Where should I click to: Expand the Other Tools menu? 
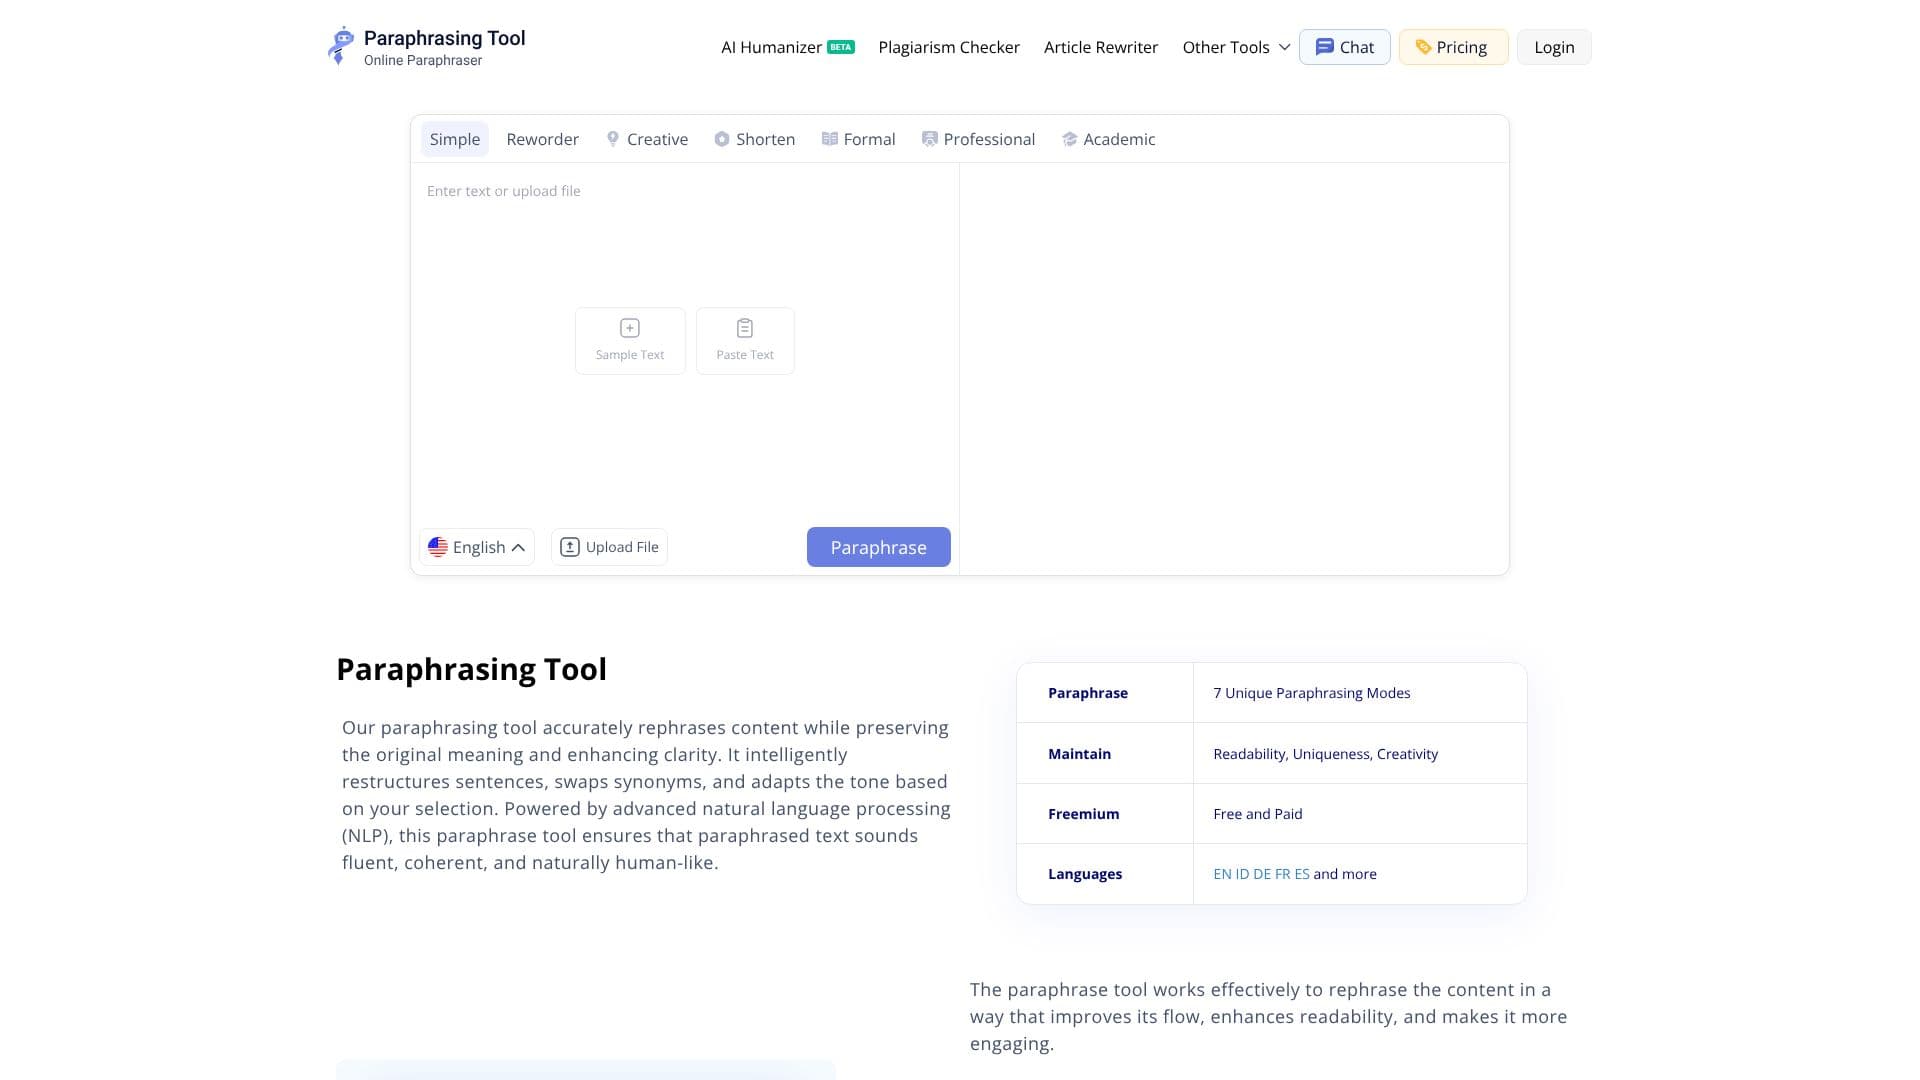tap(1236, 47)
